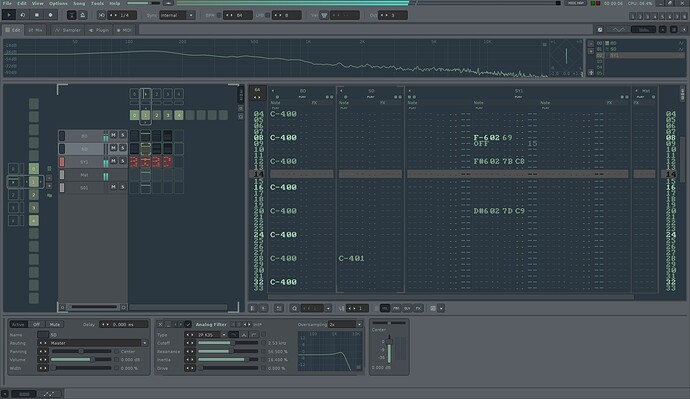Adjust the track Volume slider

81,359
